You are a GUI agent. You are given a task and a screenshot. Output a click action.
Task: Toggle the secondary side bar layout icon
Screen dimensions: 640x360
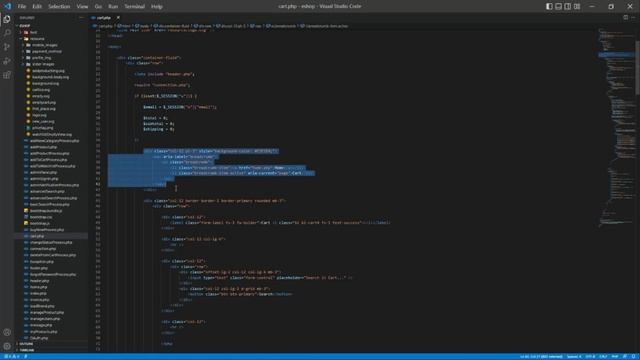click(567, 6)
